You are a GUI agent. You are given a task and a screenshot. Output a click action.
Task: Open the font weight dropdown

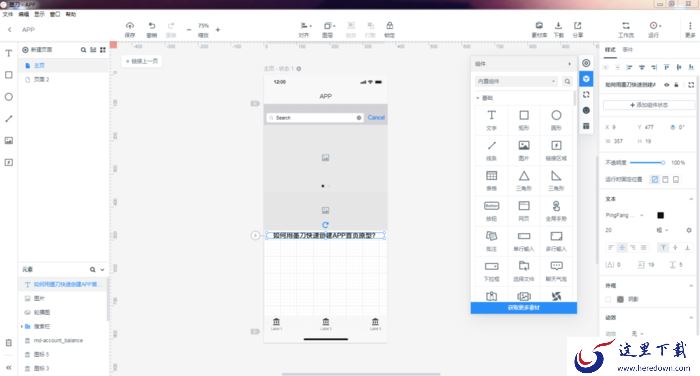click(x=662, y=230)
